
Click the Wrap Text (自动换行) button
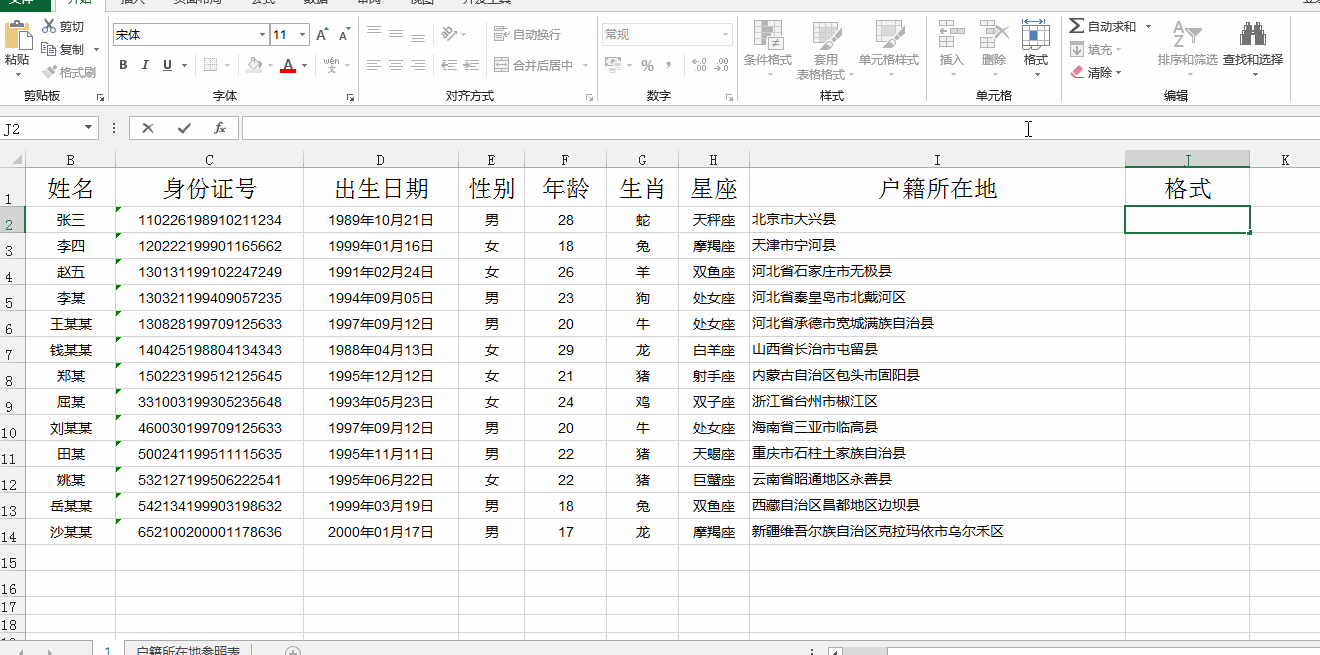(x=528, y=34)
